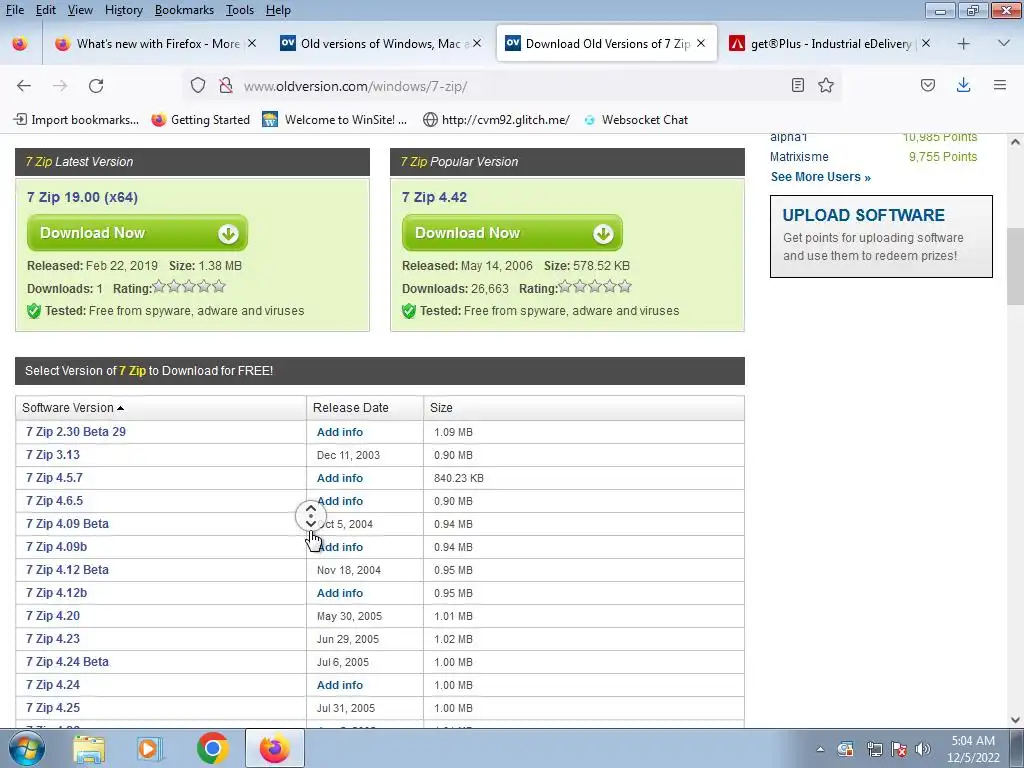Click the insecure connection padlock icon
The image size is (1024, 768).
coord(226,86)
